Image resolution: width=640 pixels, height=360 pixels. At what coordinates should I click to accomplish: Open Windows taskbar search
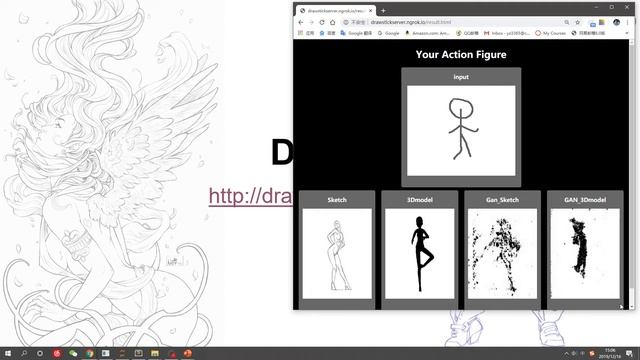click(x=24, y=353)
